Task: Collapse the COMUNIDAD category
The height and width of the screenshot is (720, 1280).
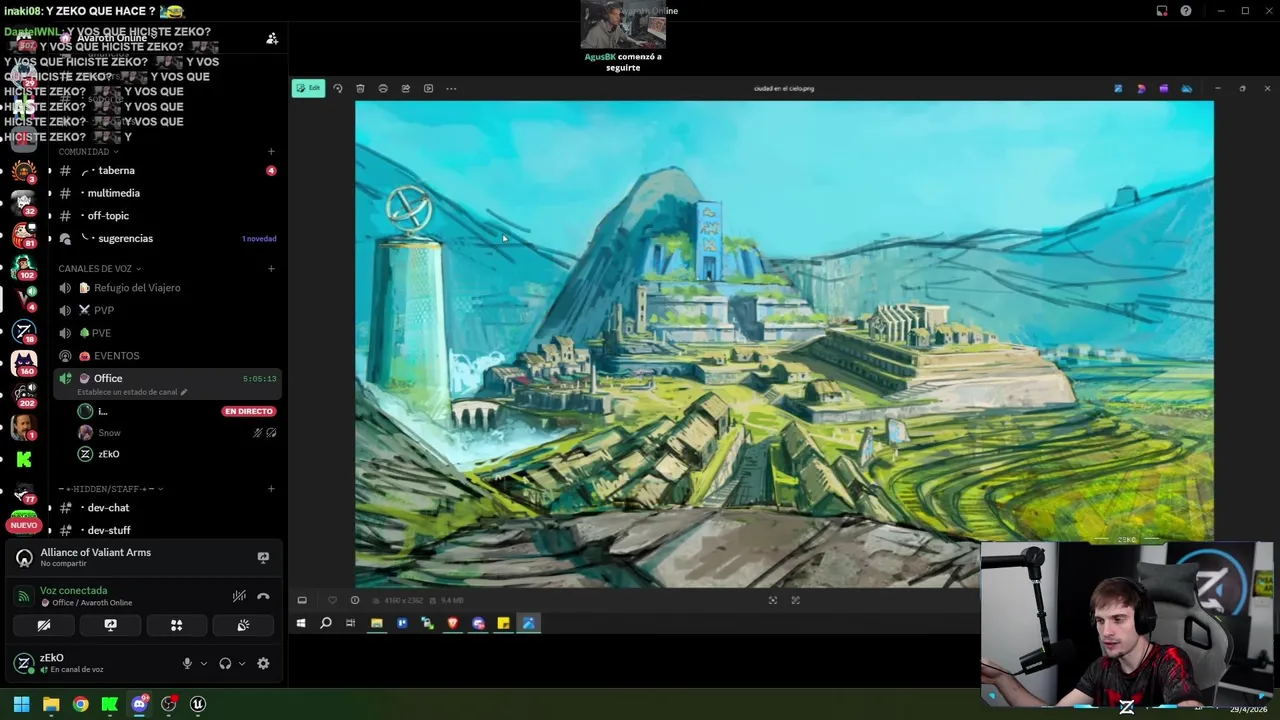Action: 88,152
